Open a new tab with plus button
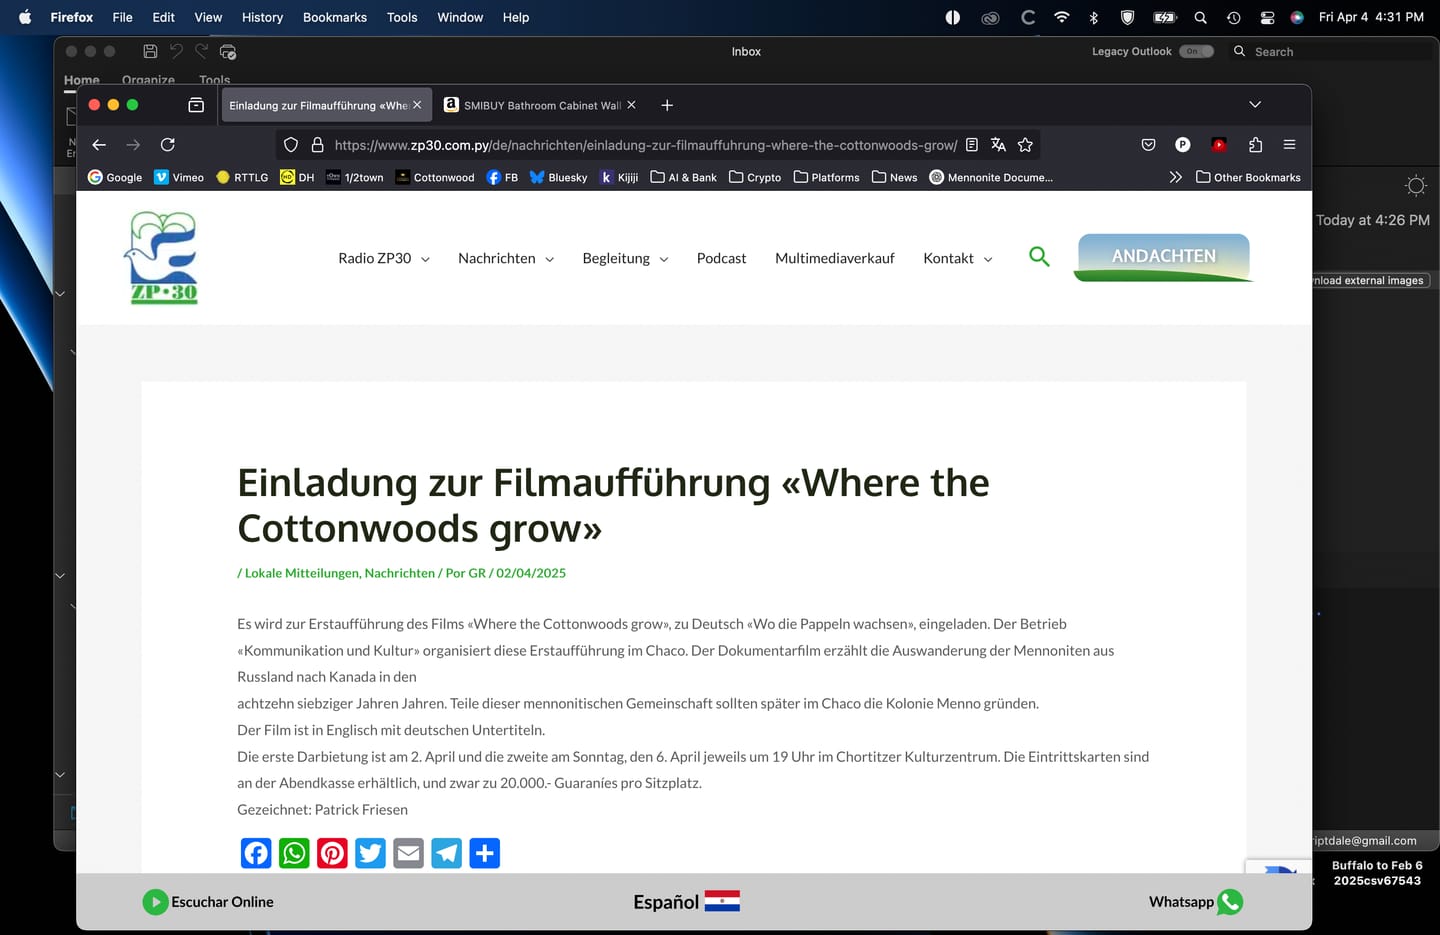 pos(667,105)
